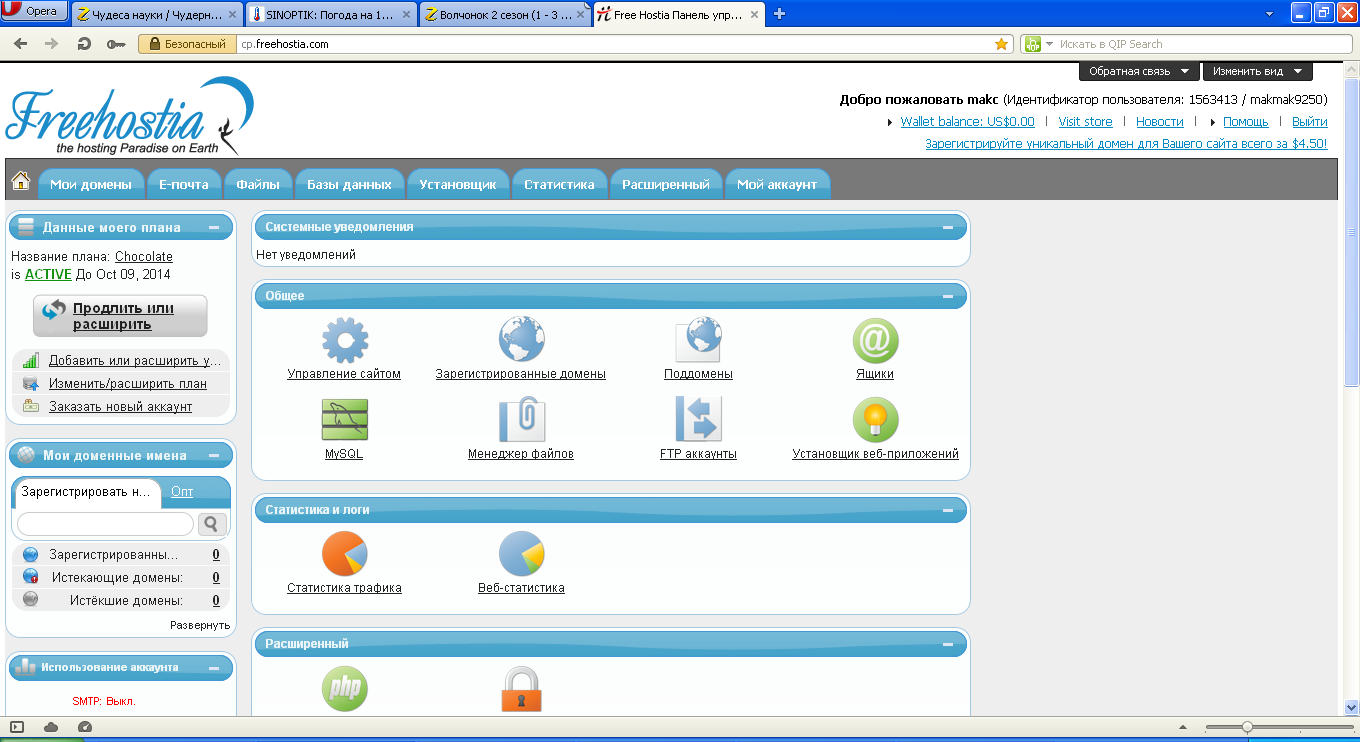Screen dimensions: 1360x742
Task: Click the Продлить или расширить button
Action: coord(120,316)
